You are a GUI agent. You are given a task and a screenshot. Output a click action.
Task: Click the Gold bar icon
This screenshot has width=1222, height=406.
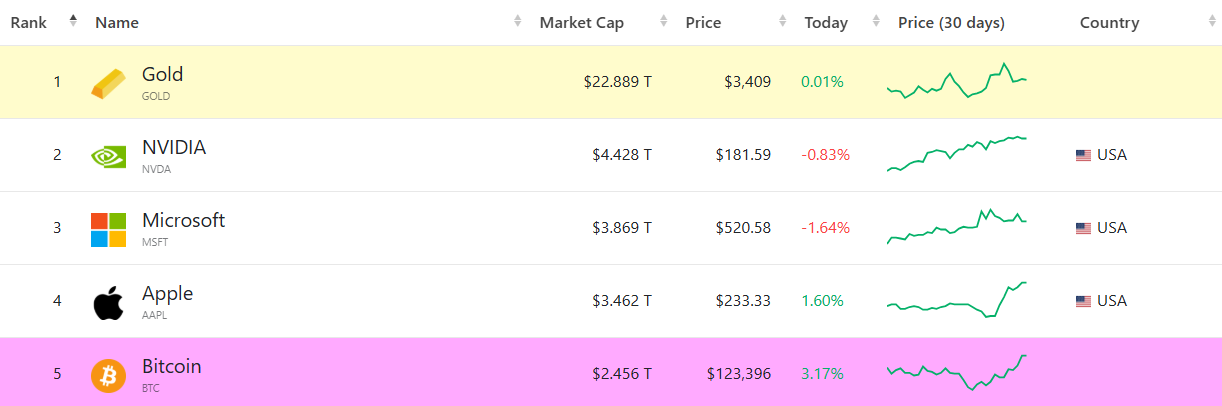[109, 83]
